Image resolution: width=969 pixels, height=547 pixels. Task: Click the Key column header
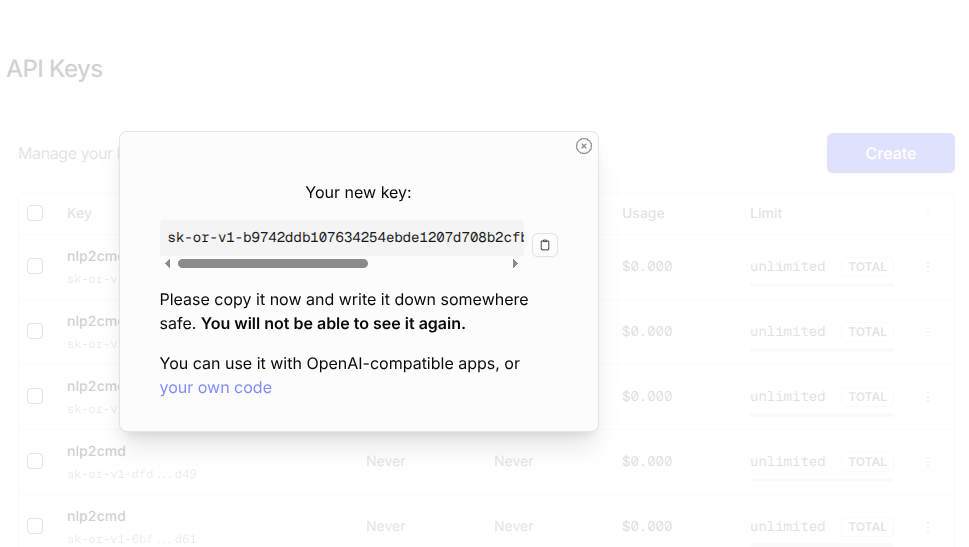[79, 213]
